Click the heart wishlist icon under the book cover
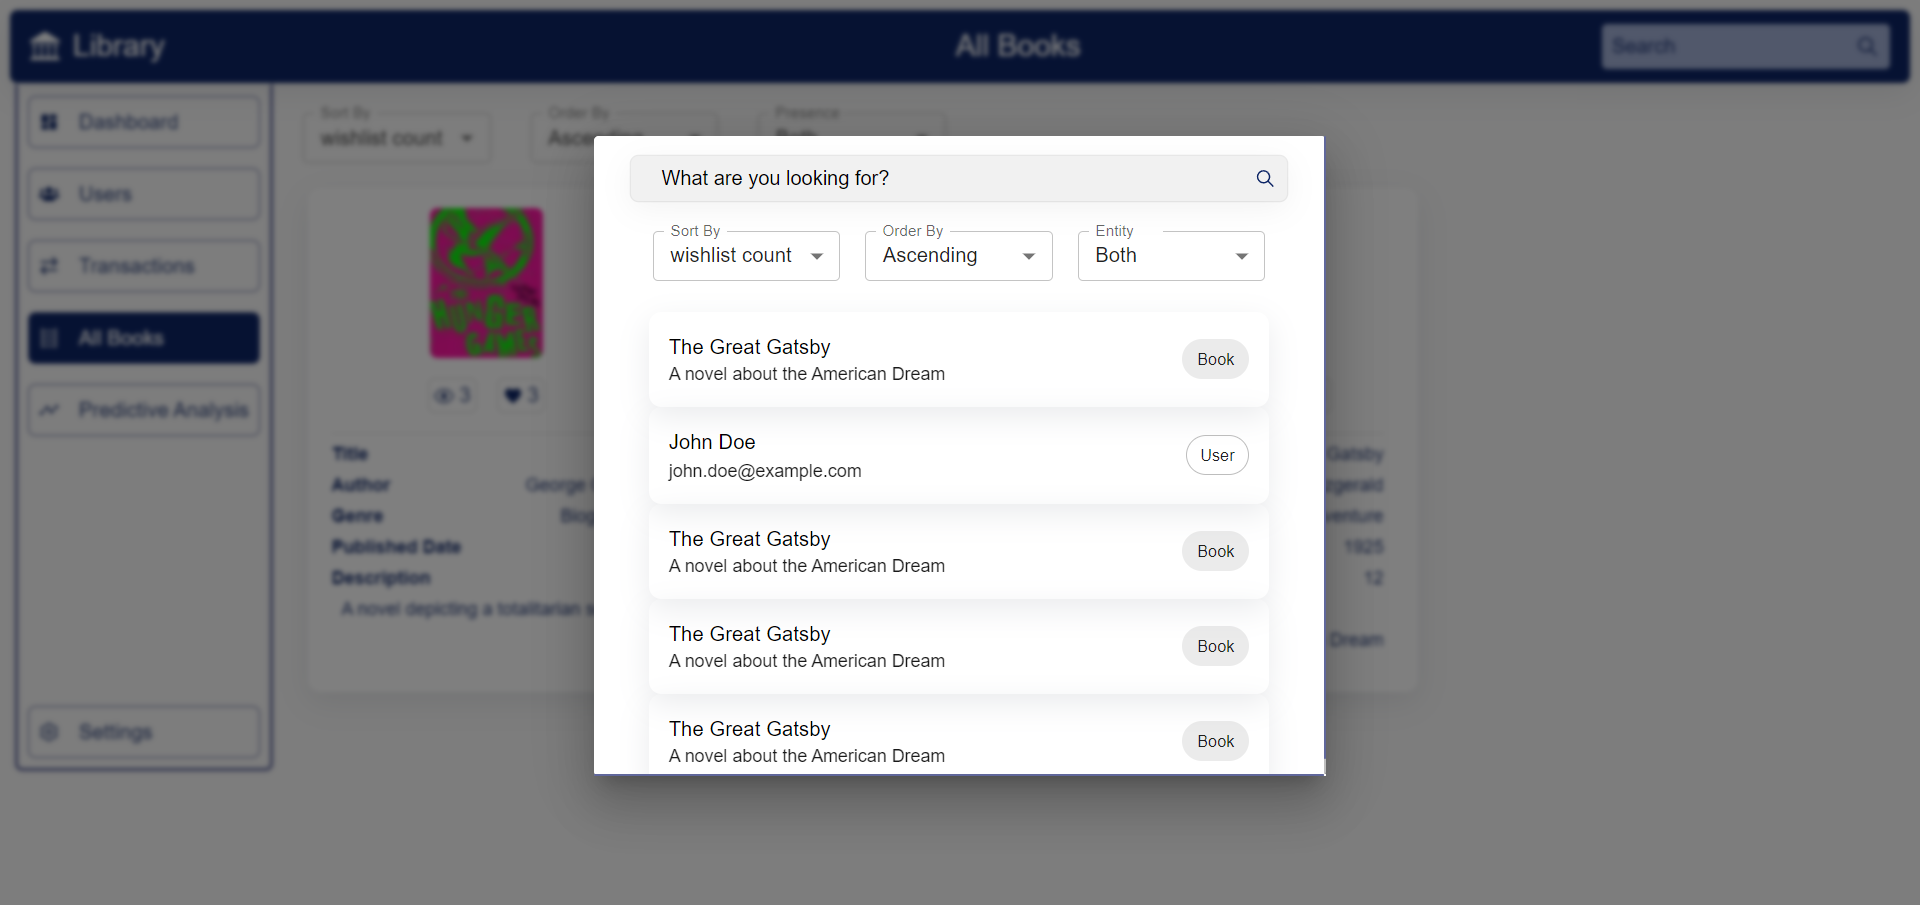 point(512,396)
